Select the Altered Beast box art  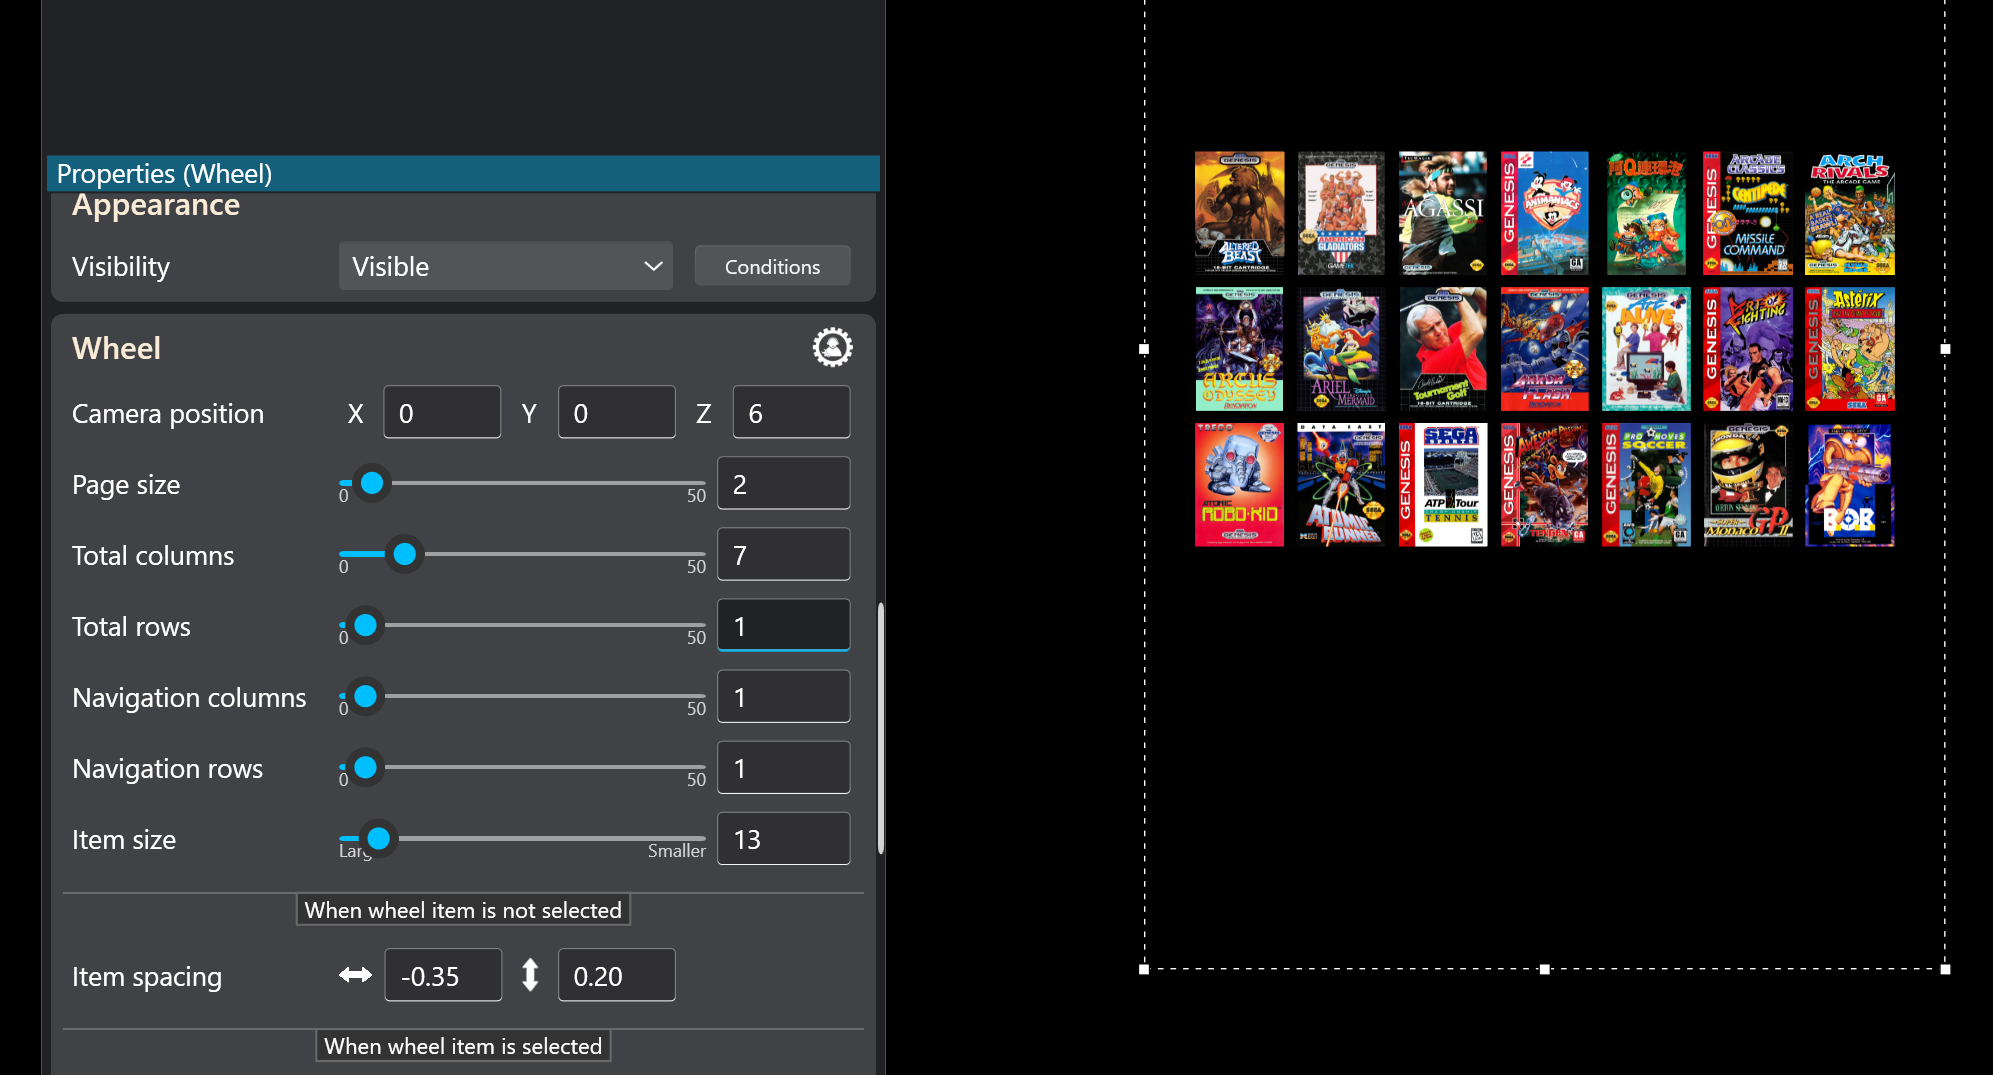coord(1239,213)
